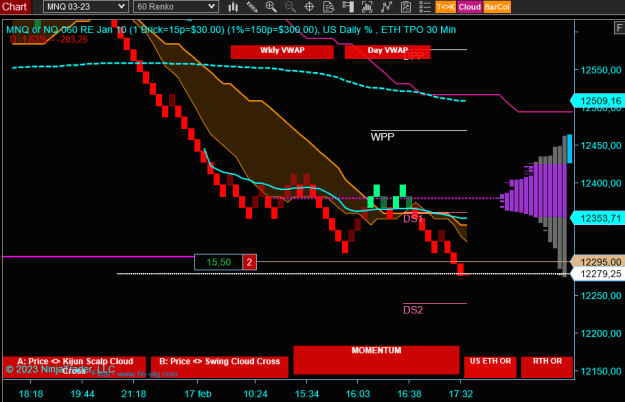625x402 pixels.
Task: Click the 10:24 time axis label
Action: [x=255, y=394]
